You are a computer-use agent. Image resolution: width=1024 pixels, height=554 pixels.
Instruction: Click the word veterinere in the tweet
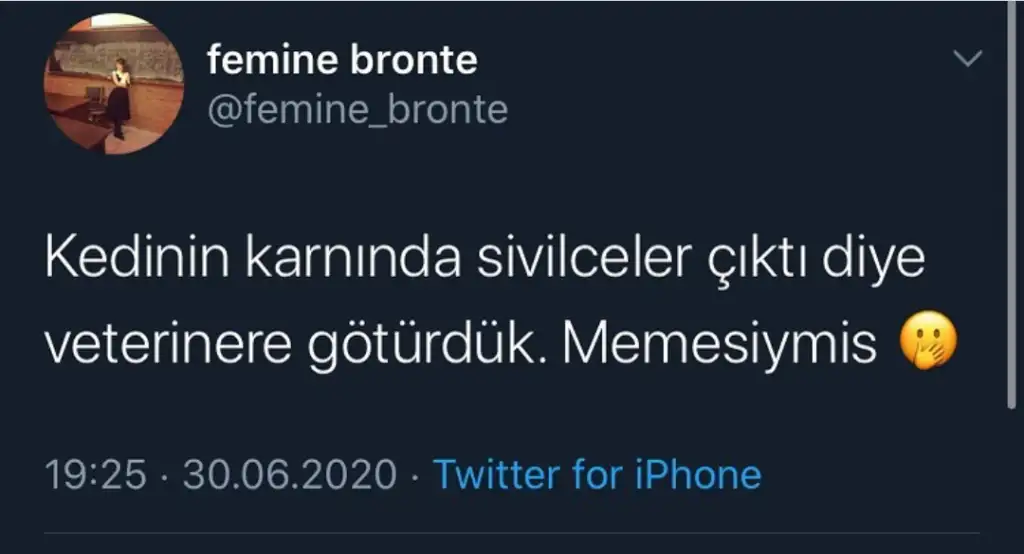tap(168, 344)
